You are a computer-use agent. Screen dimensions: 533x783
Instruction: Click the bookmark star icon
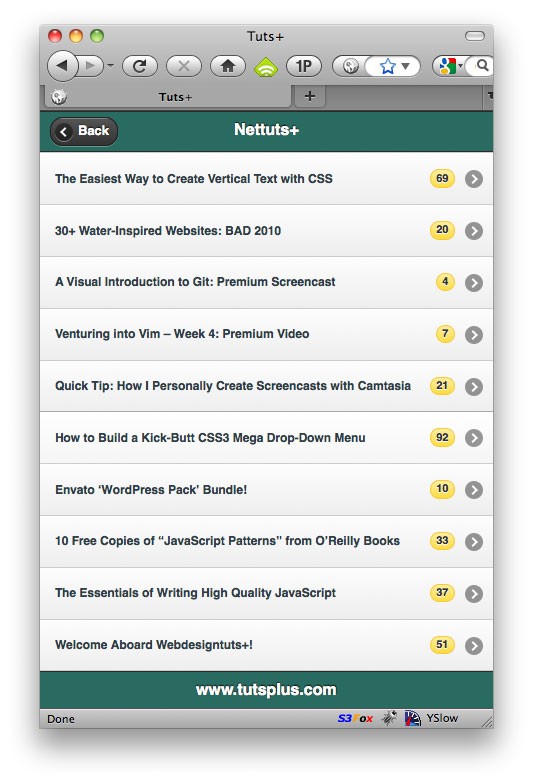[x=388, y=66]
